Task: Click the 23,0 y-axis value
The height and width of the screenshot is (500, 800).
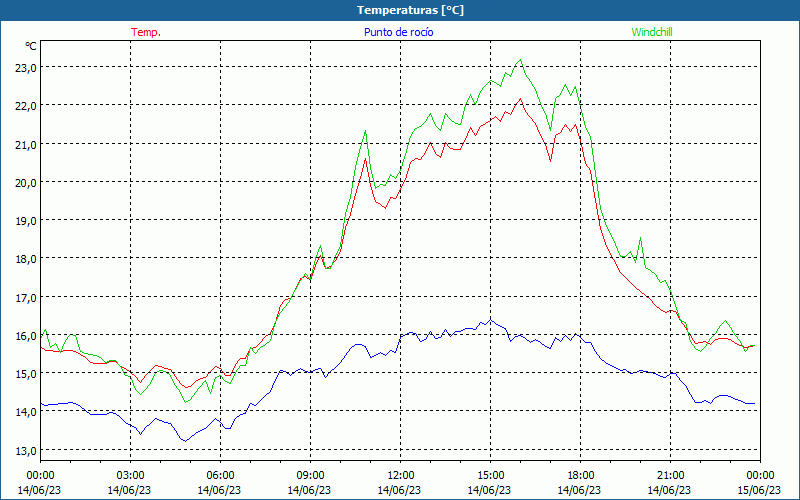Action: click(x=26, y=67)
